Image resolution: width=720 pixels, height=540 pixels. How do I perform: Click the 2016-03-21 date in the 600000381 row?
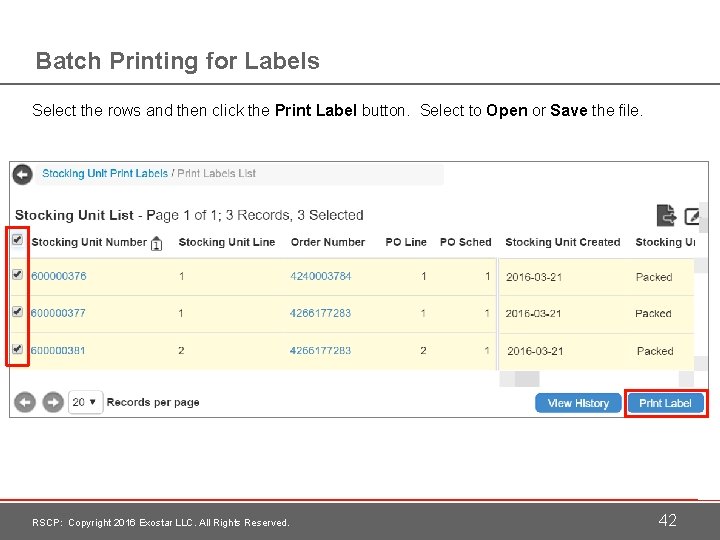(535, 351)
